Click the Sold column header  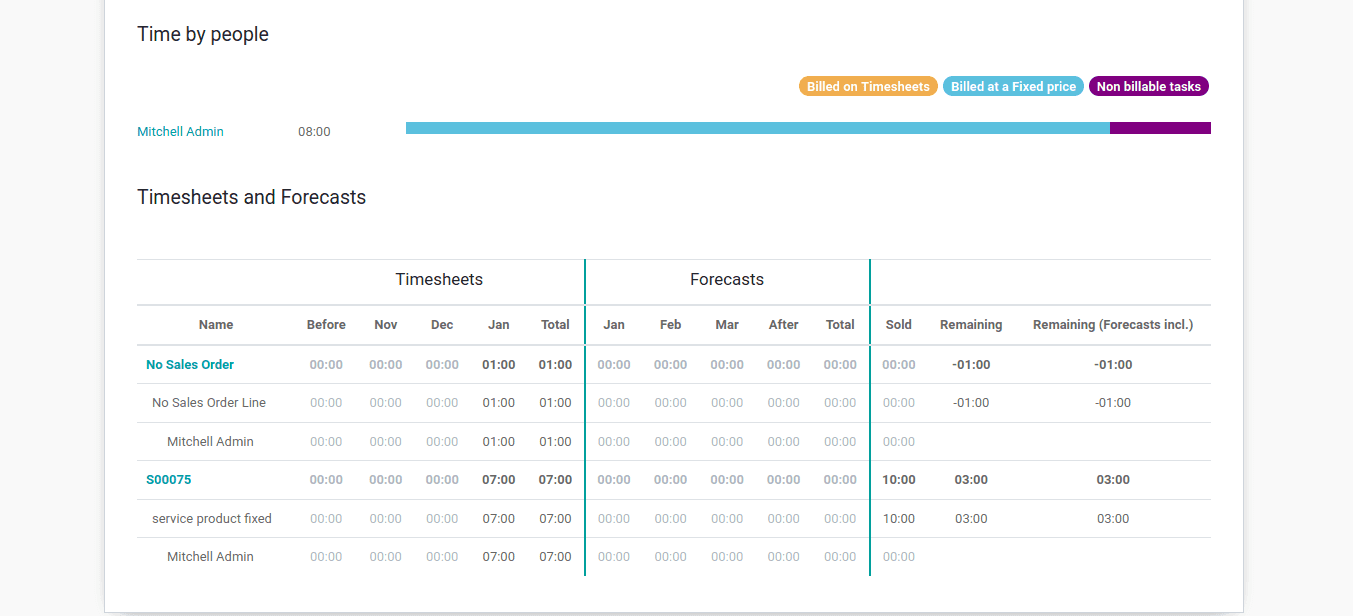(x=899, y=325)
